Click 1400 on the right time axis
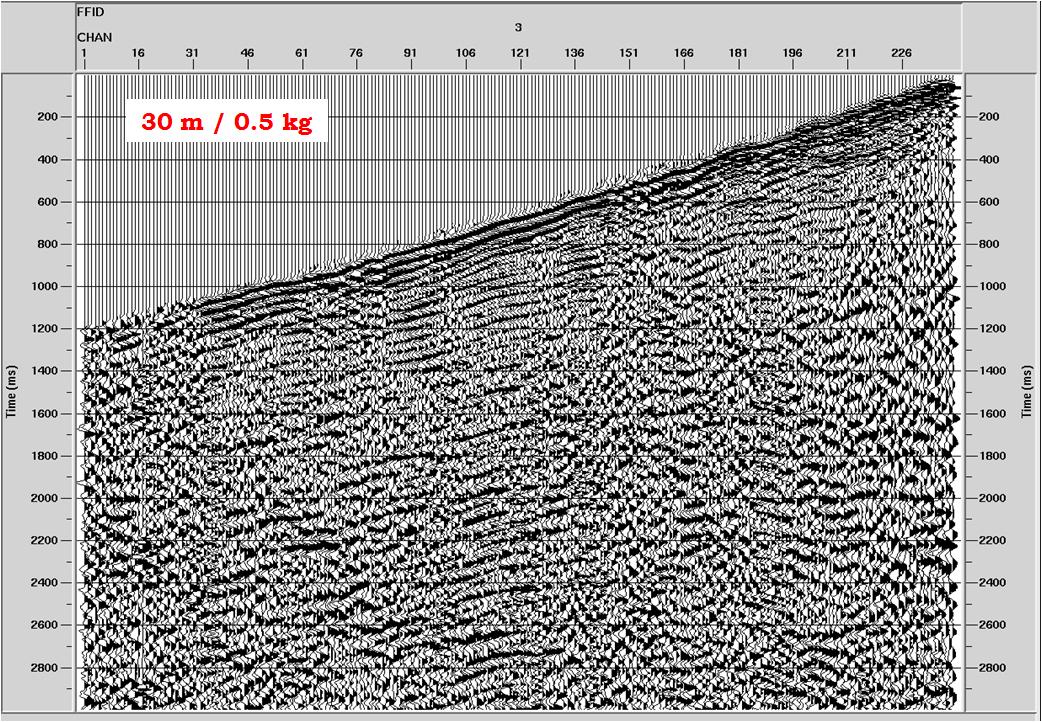Viewport: 1042px width, 722px height. coord(991,370)
